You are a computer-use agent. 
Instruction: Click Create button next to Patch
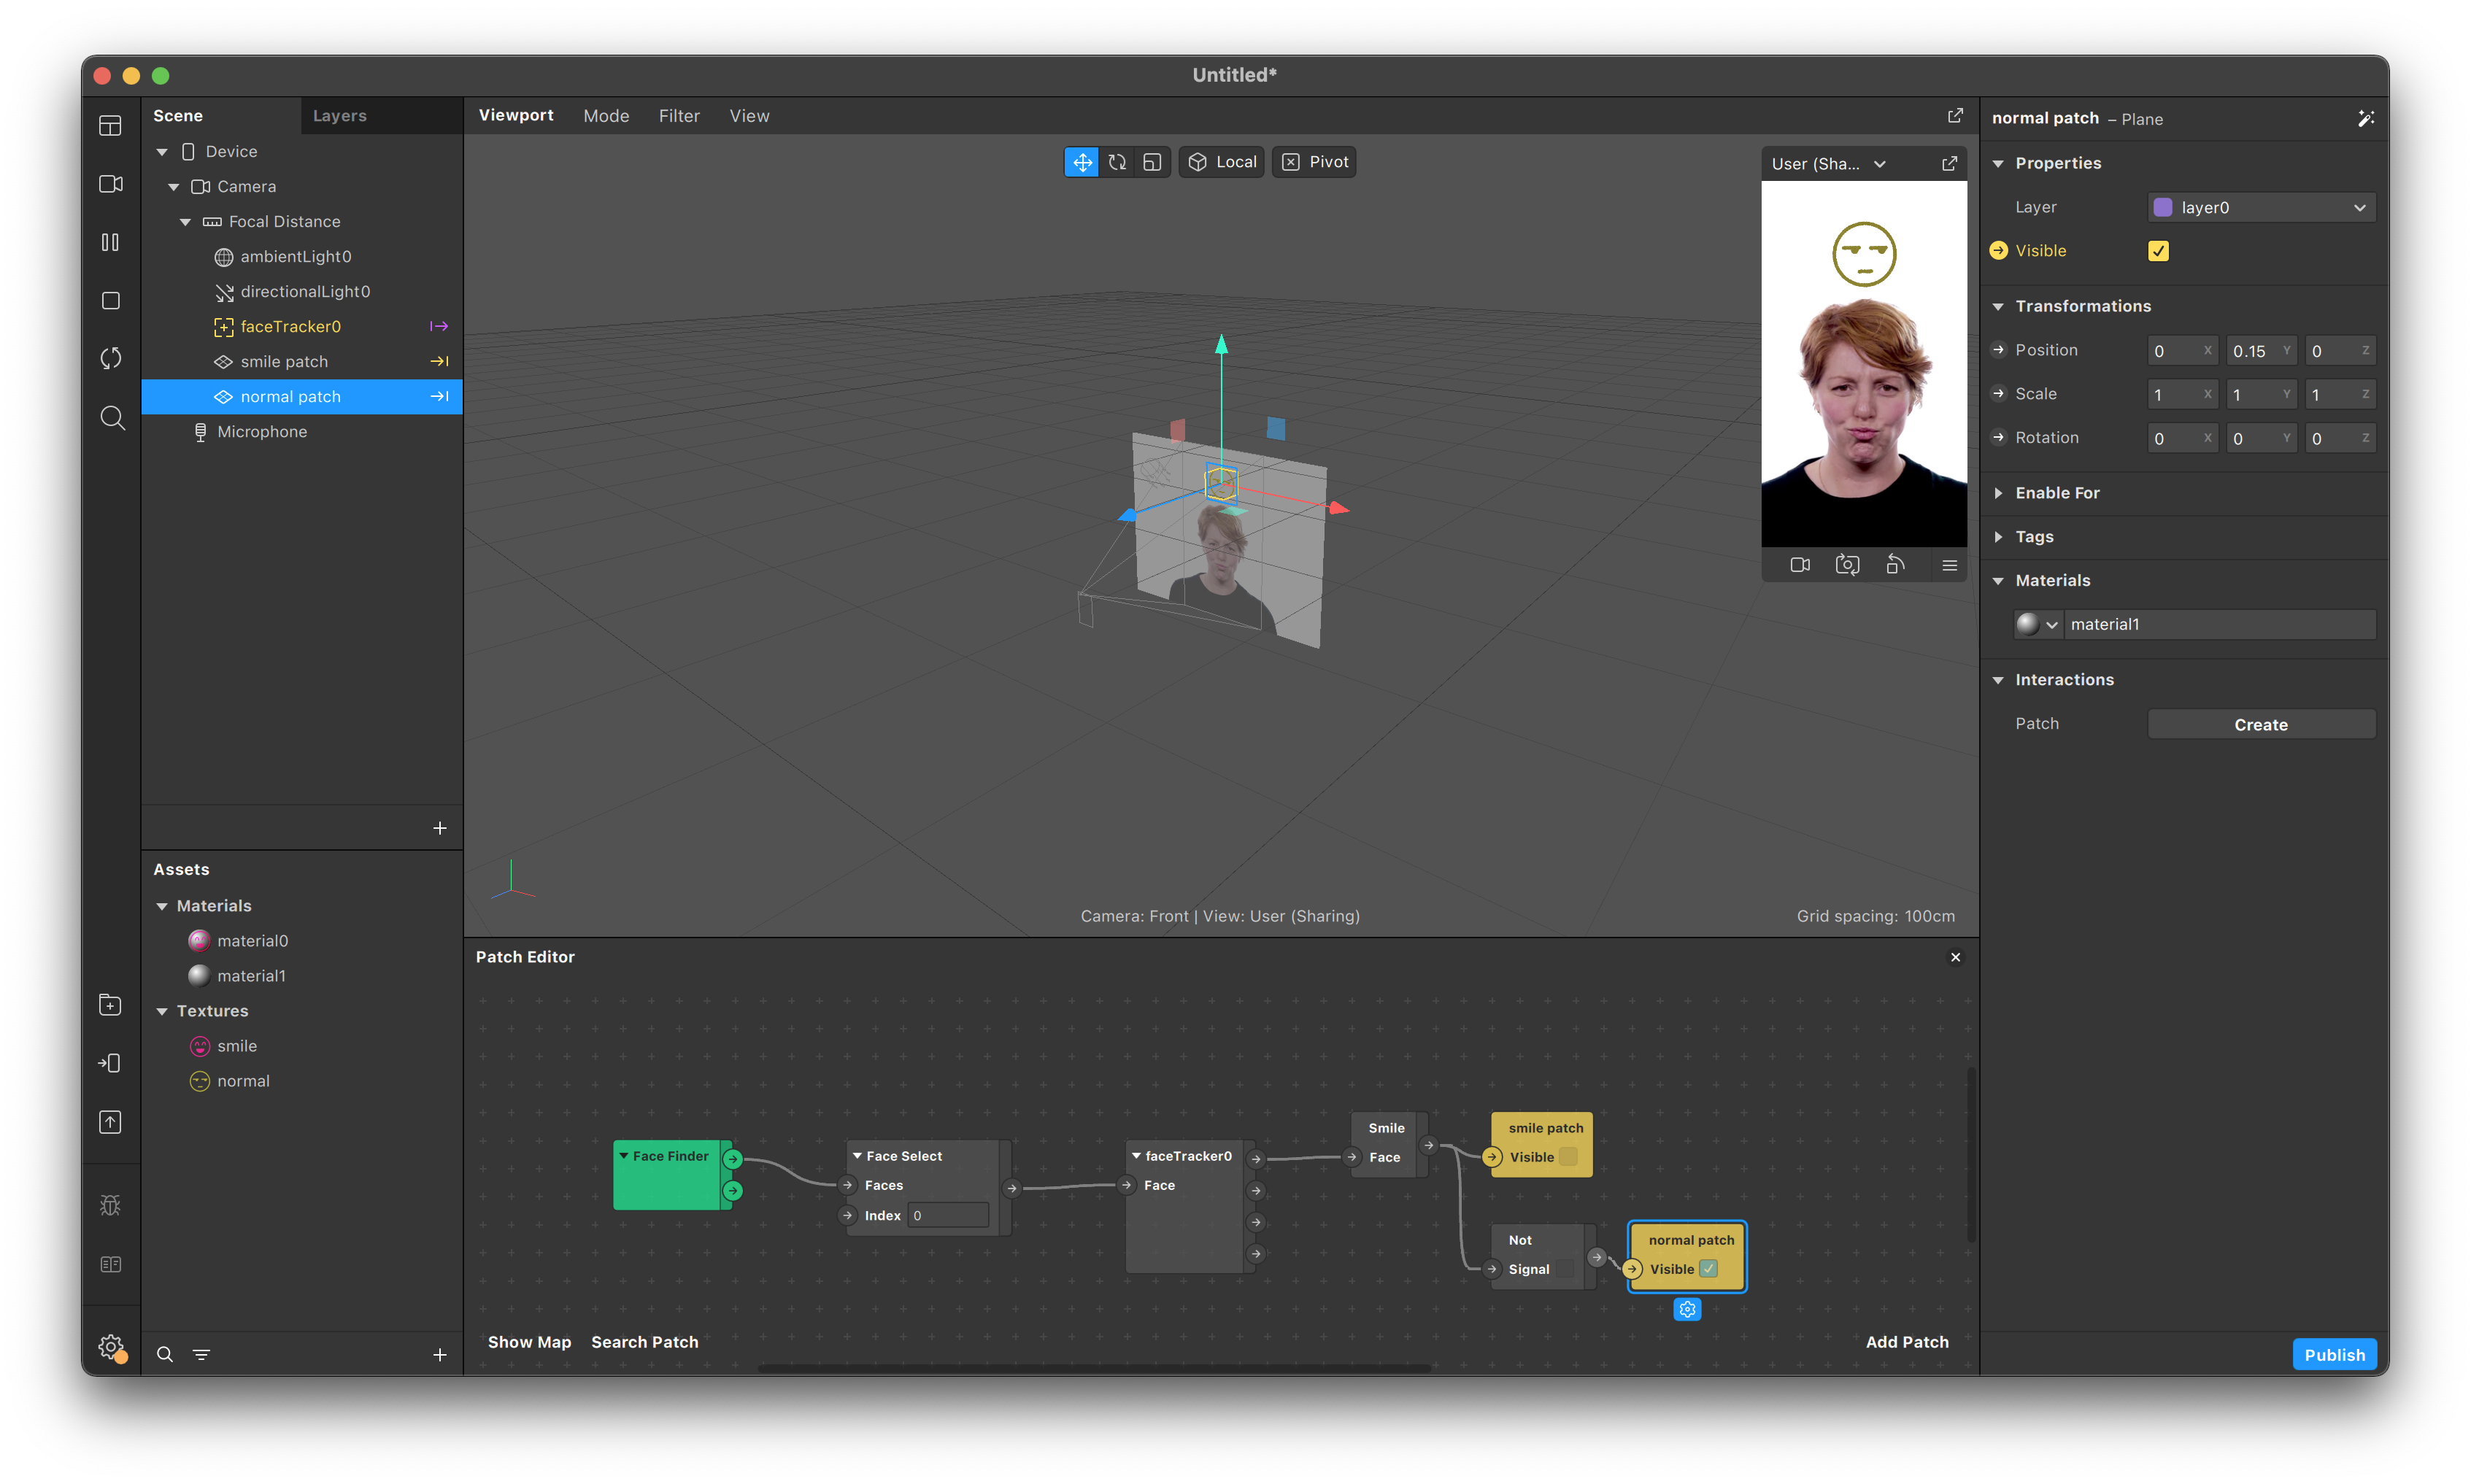click(x=2260, y=724)
